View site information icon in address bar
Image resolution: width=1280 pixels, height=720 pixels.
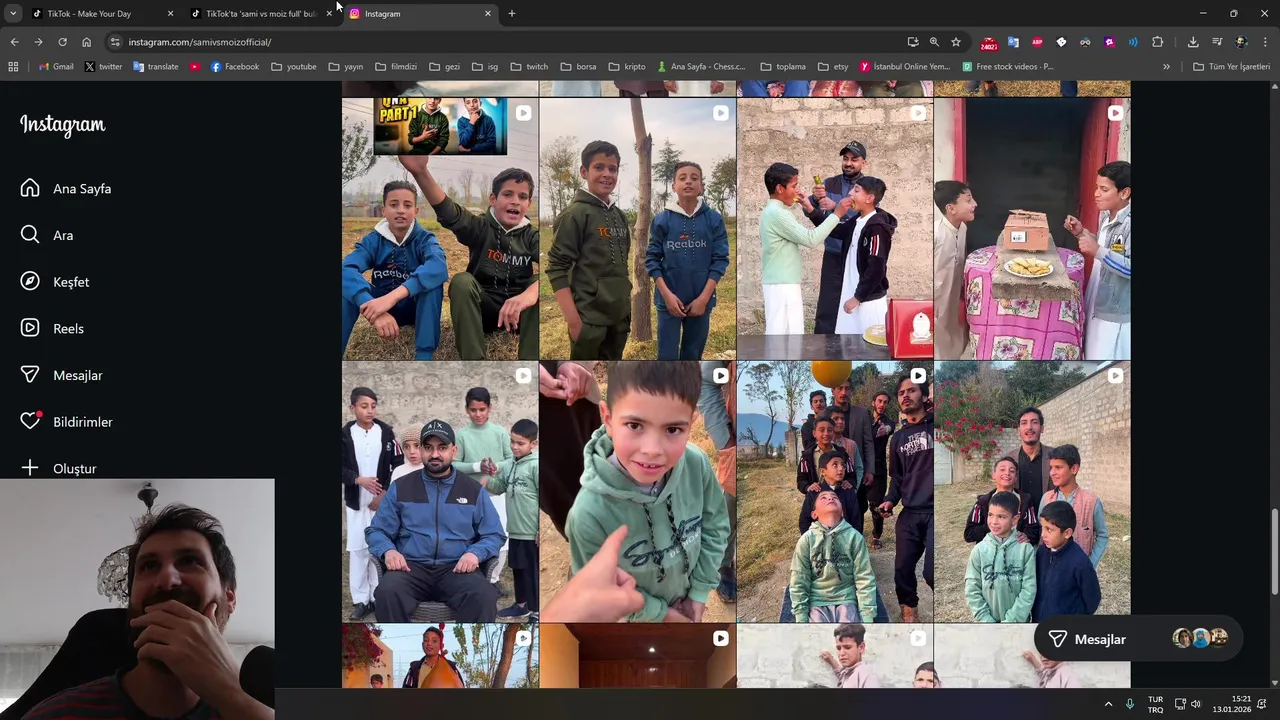coord(115,42)
